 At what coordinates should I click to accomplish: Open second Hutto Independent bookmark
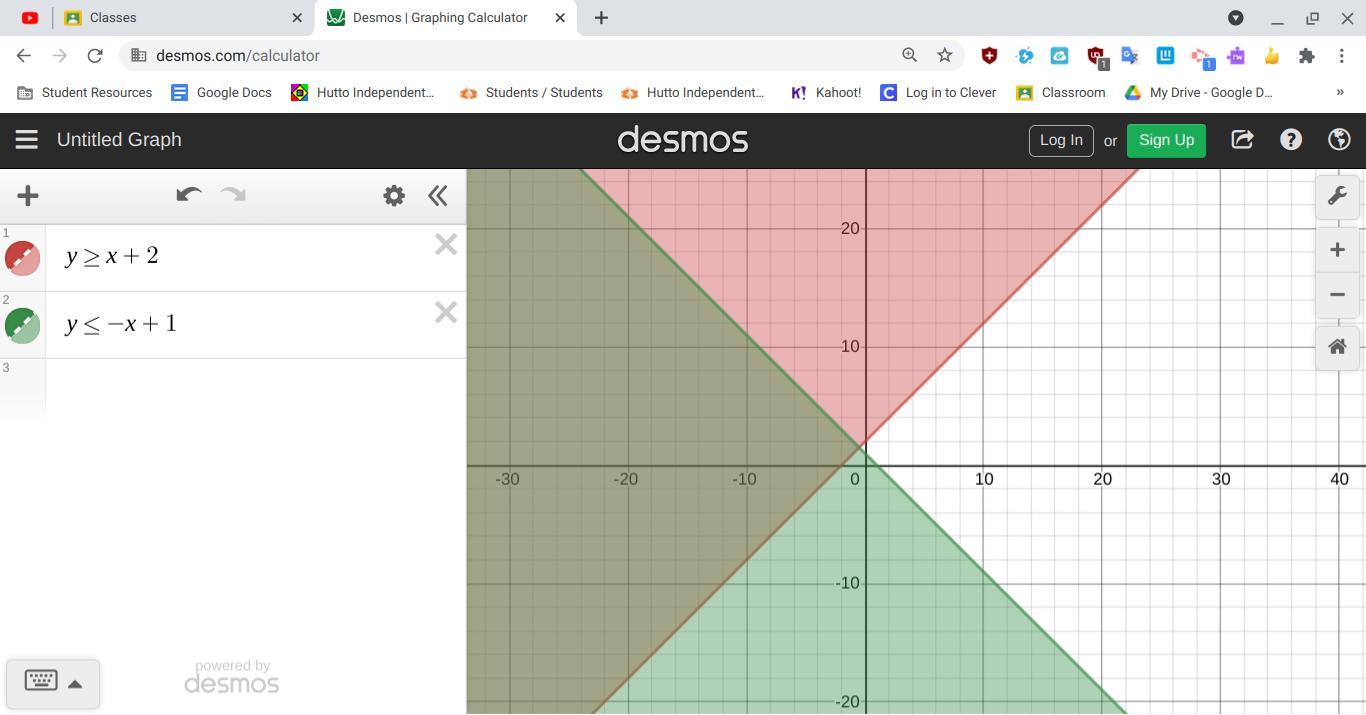693,93
